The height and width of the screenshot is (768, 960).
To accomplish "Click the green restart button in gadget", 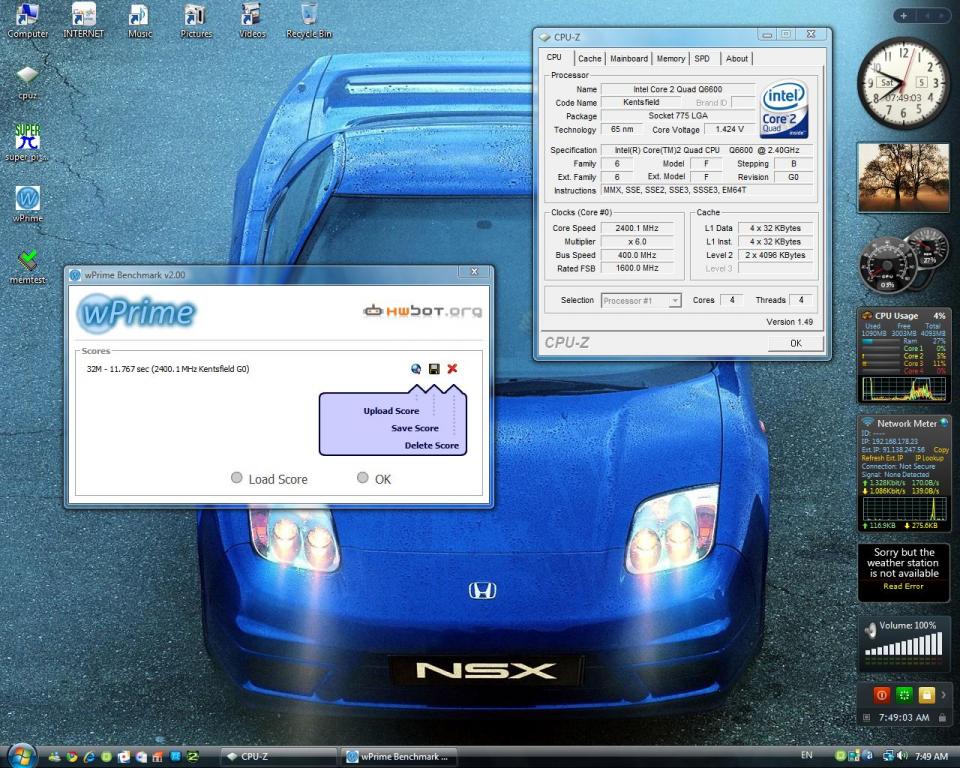I will [904, 695].
